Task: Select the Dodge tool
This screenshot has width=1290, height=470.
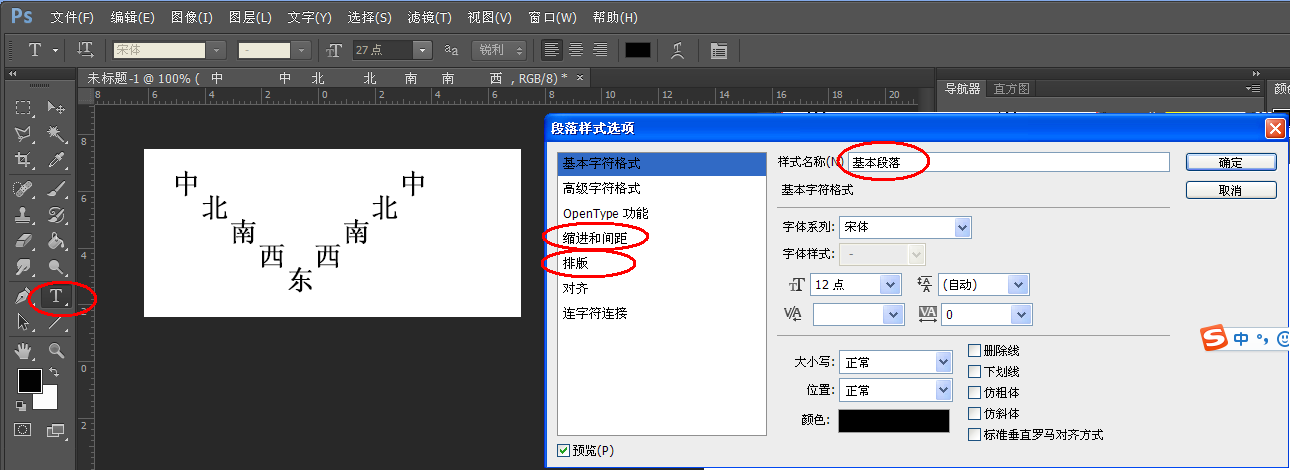Action: pyautogui.click(x=57, y=267)
